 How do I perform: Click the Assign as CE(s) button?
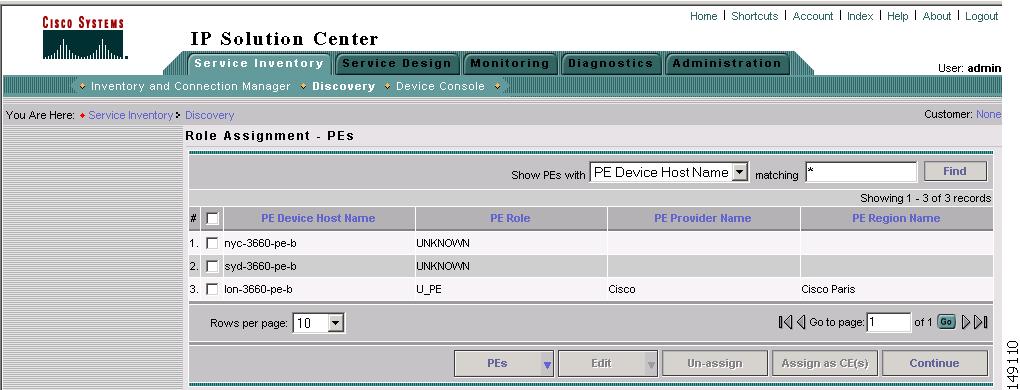pyautogui.click(x=825, y=363)
